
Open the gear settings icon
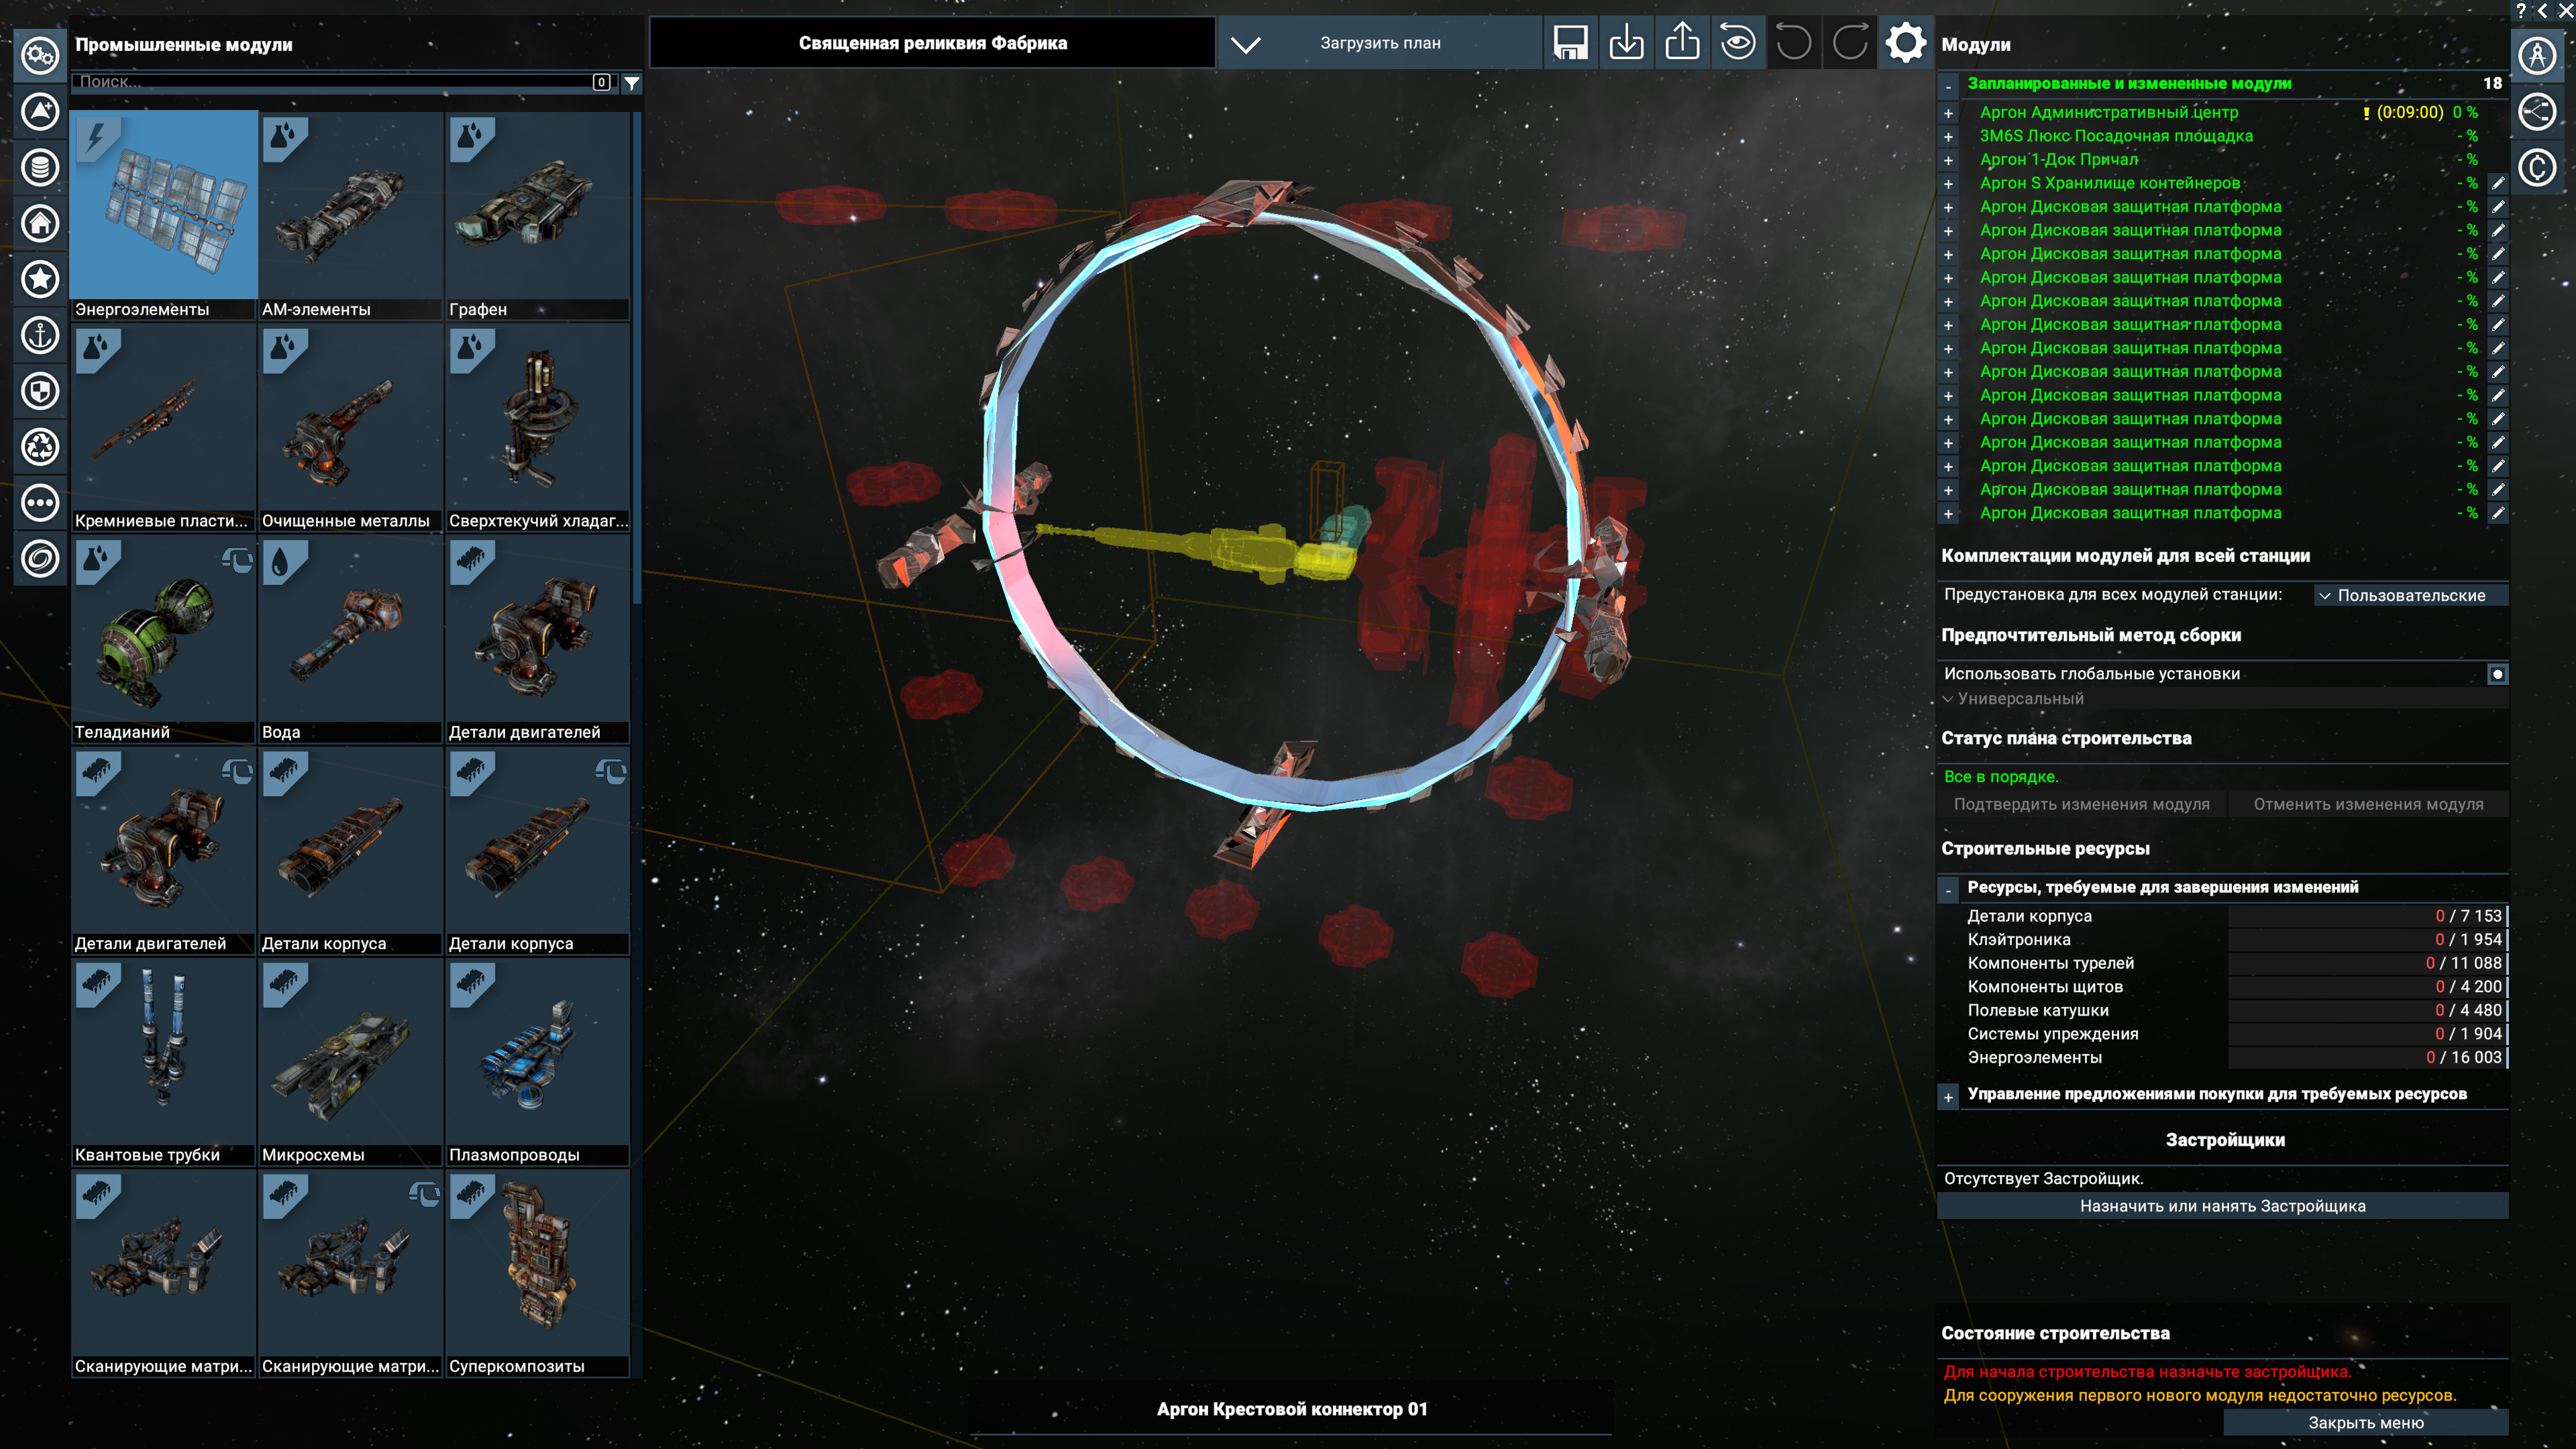click(x=1905, y=43)
